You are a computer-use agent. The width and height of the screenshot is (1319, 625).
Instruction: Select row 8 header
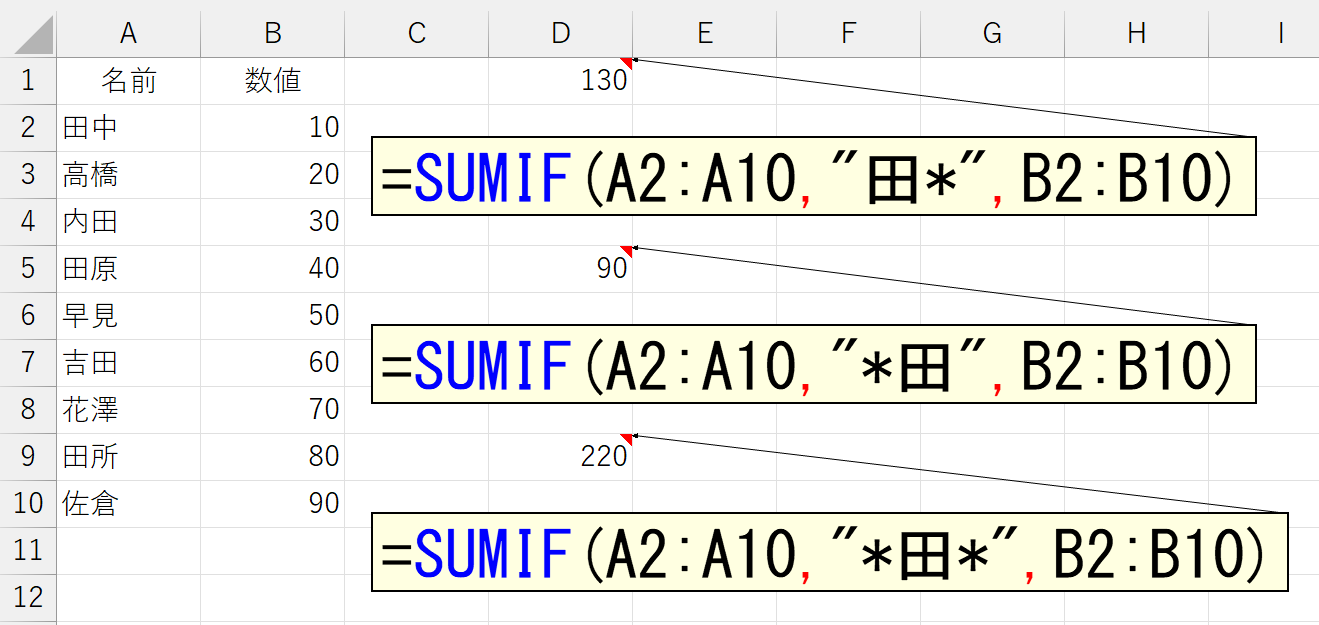tap(28, 410)
